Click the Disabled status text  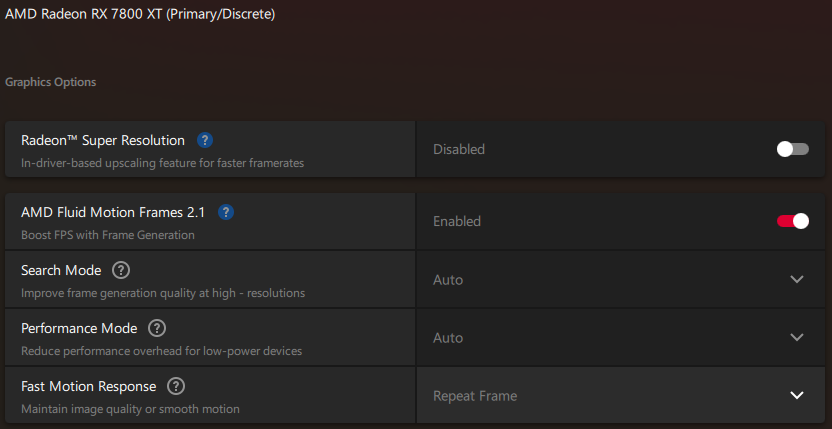459,150
